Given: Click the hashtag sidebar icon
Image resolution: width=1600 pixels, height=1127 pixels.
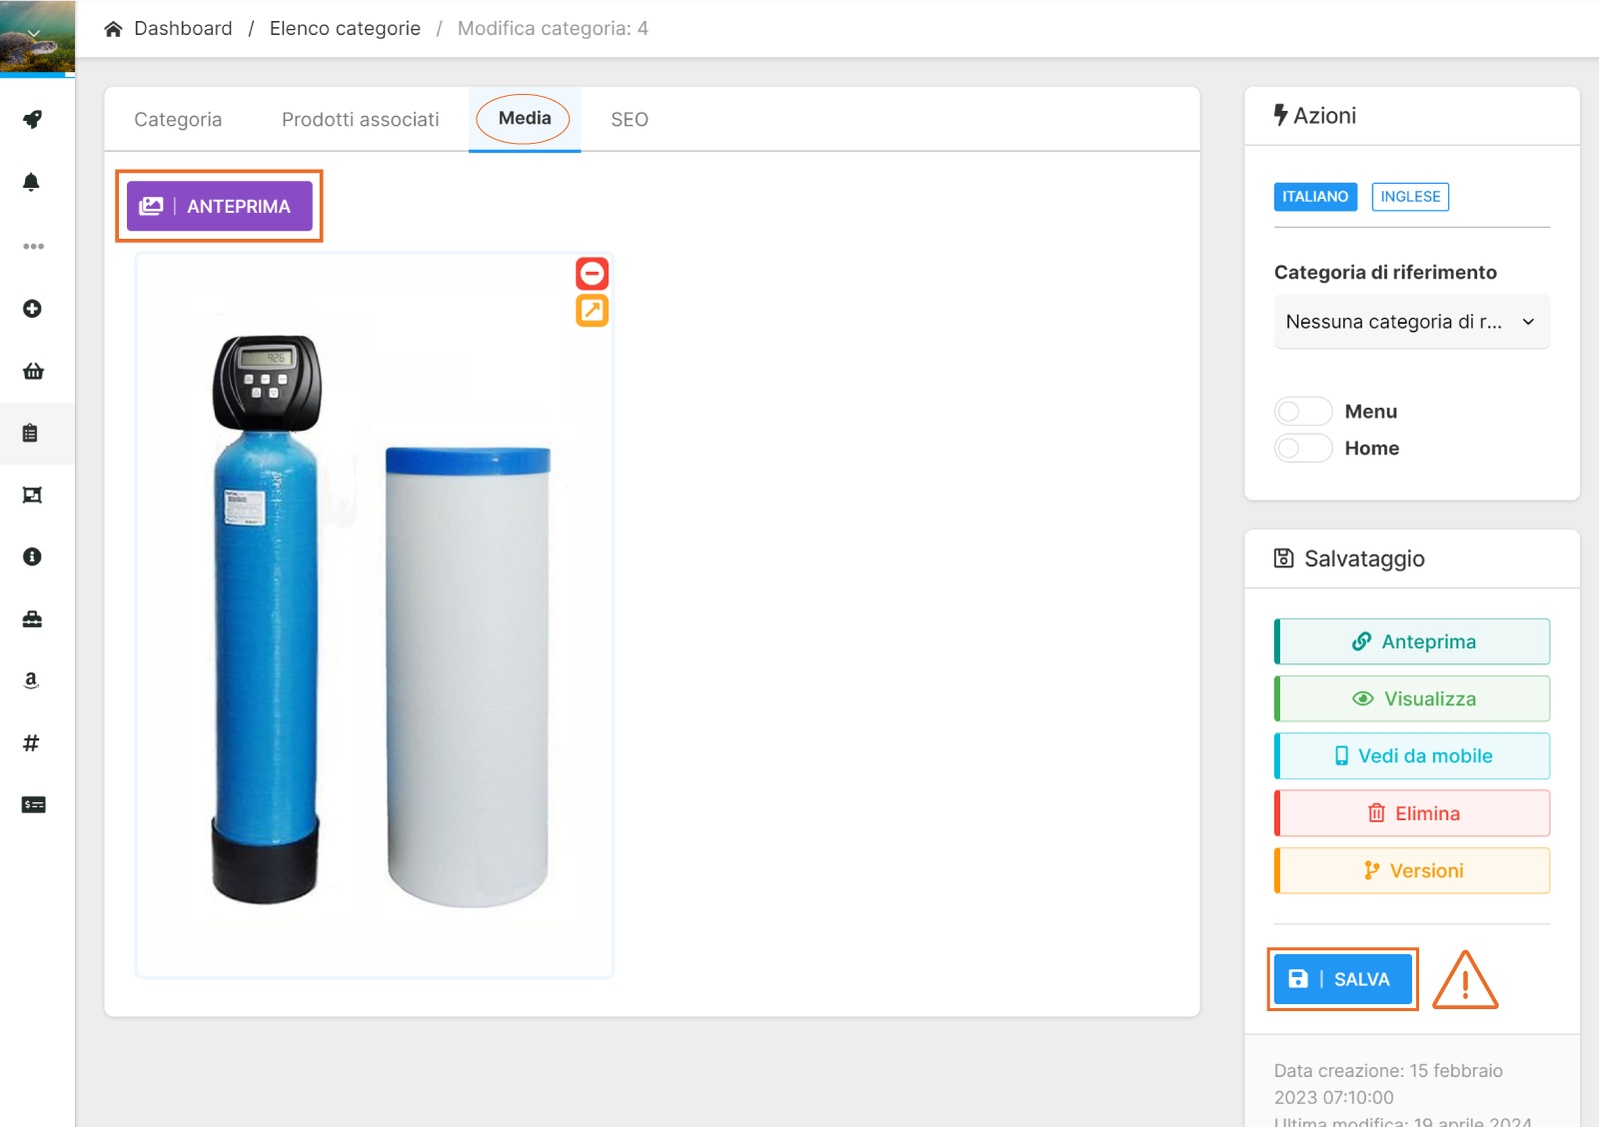Looking at the screenshot, I should click(32, 743).
